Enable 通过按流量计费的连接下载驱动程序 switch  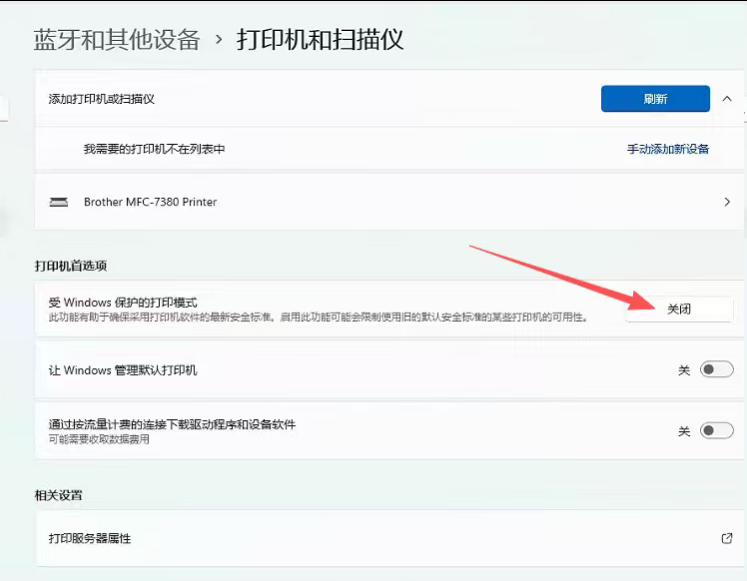point(716,431)
